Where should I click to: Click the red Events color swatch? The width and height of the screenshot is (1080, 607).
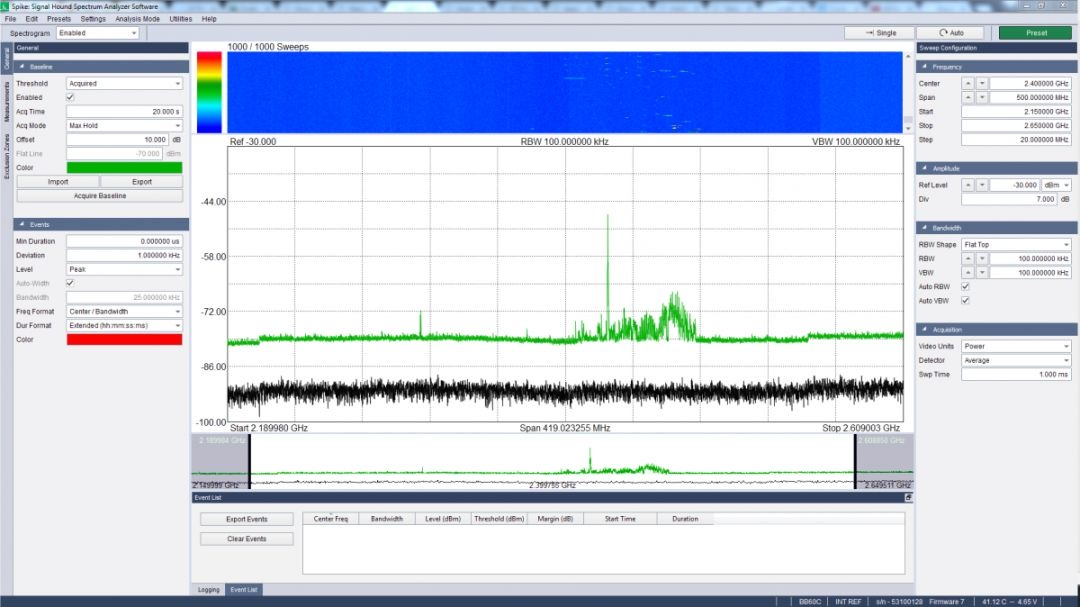click(124, 340)
